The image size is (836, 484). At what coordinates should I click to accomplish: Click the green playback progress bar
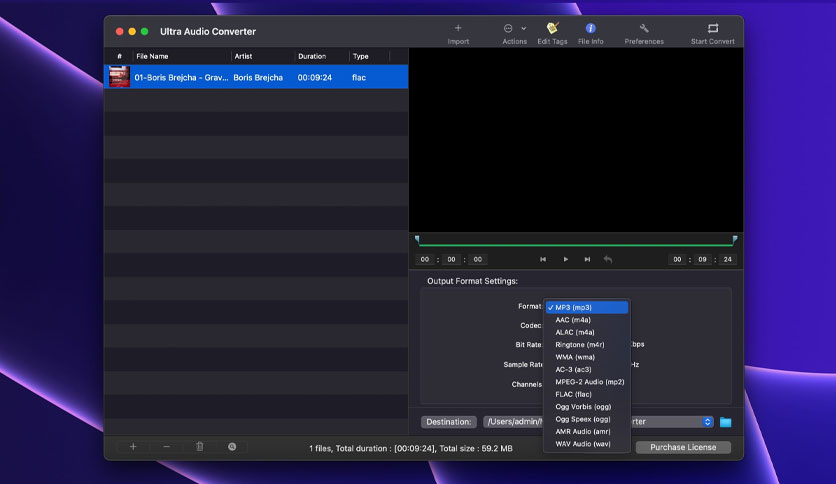tap(576, 245)
